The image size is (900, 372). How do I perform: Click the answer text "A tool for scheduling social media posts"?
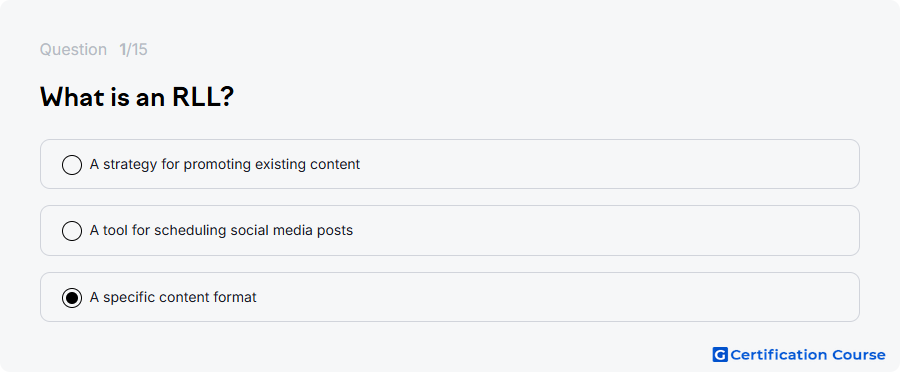tap(221, 231)
